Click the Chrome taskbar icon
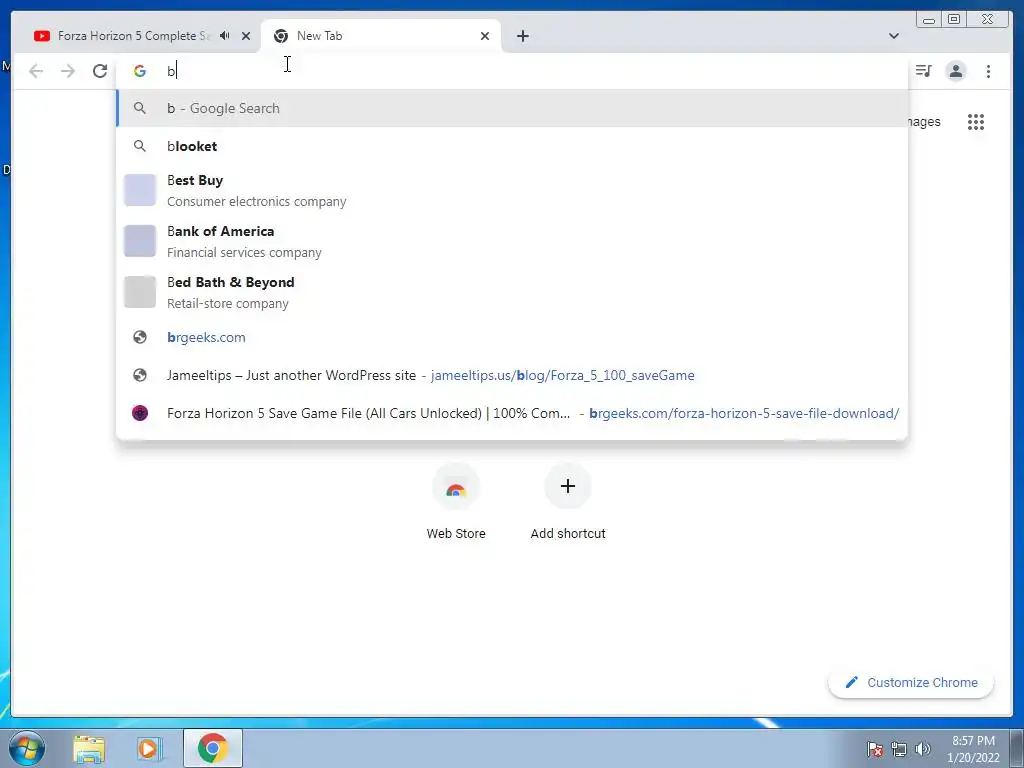This screenshot has height=768, width=1024. click(213, 748)
